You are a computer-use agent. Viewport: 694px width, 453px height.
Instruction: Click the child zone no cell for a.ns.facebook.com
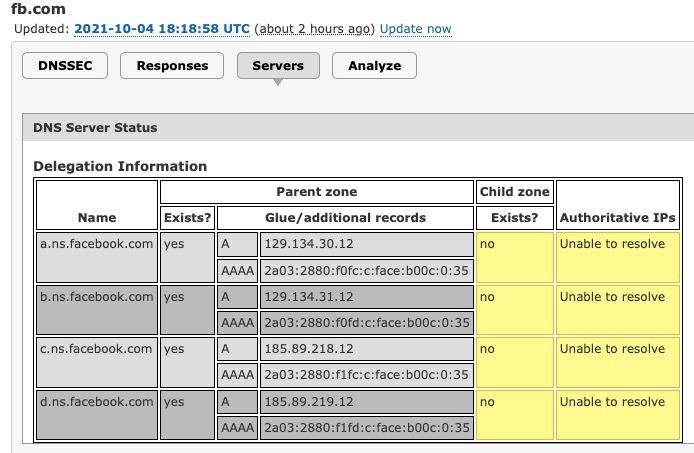point(515,257)
